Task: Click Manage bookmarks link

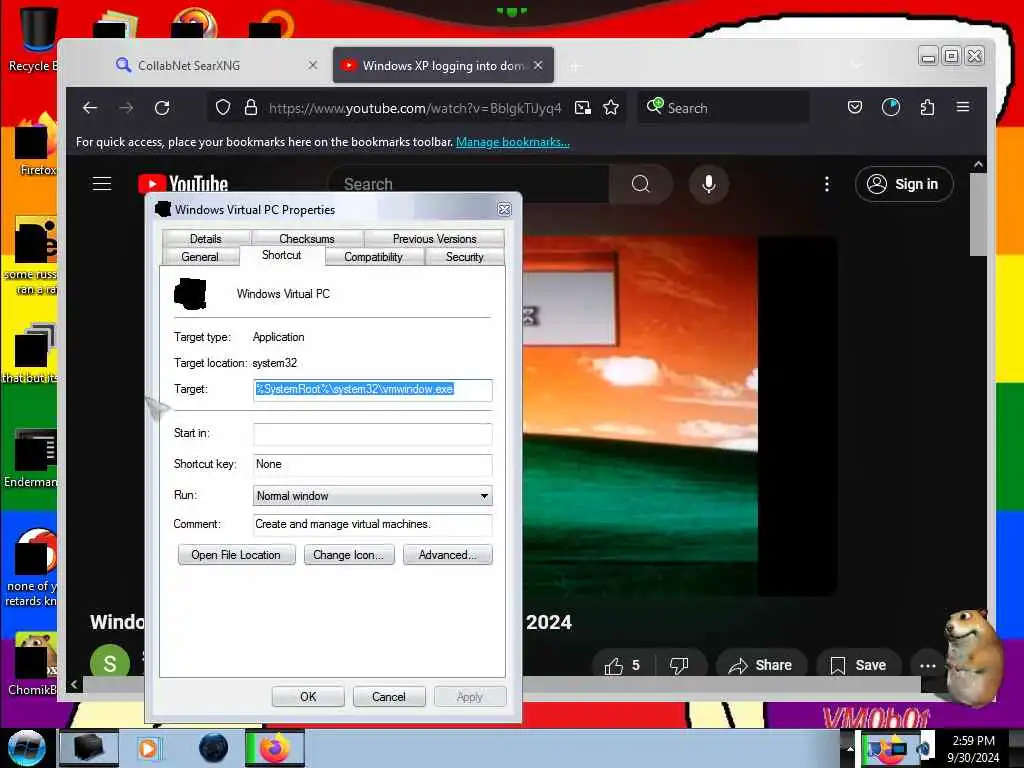Action: 513,142
